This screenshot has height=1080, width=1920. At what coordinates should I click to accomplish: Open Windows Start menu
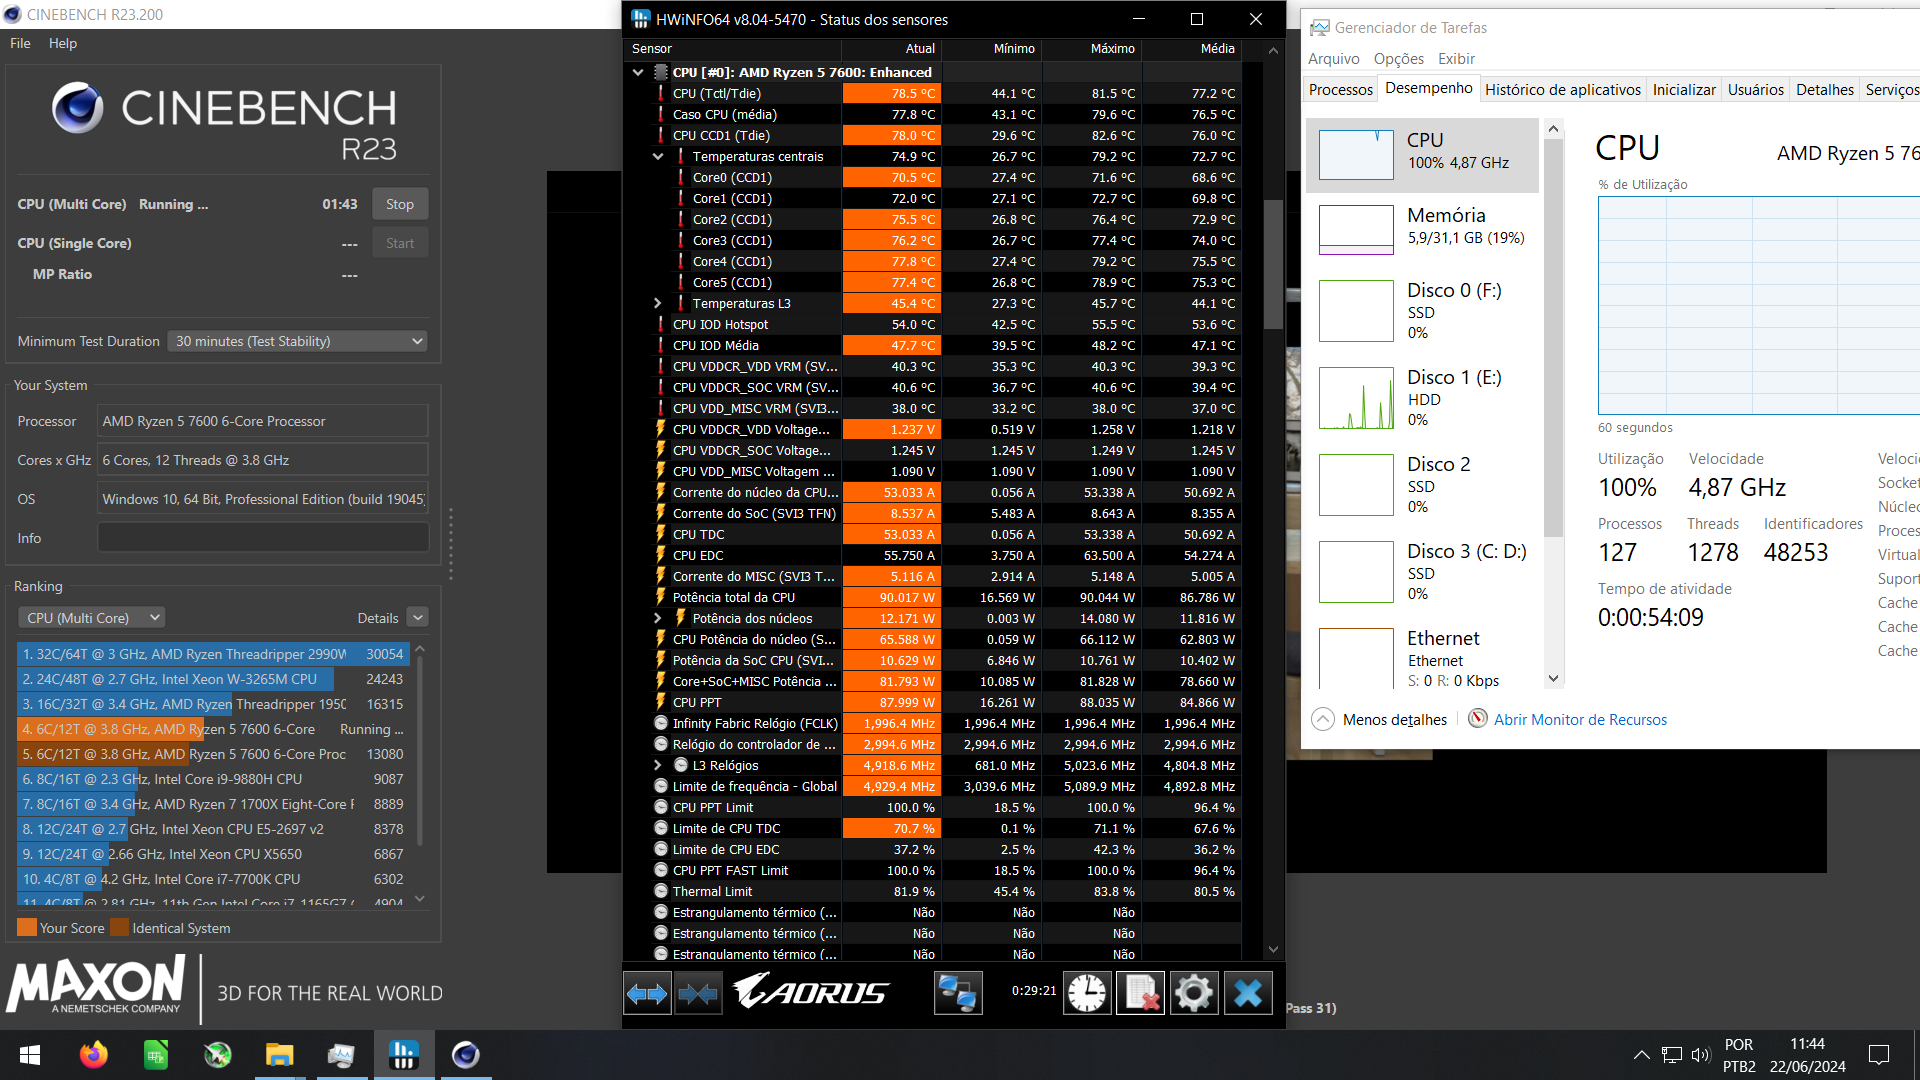pyautogui.click(x=30, y=1055)
